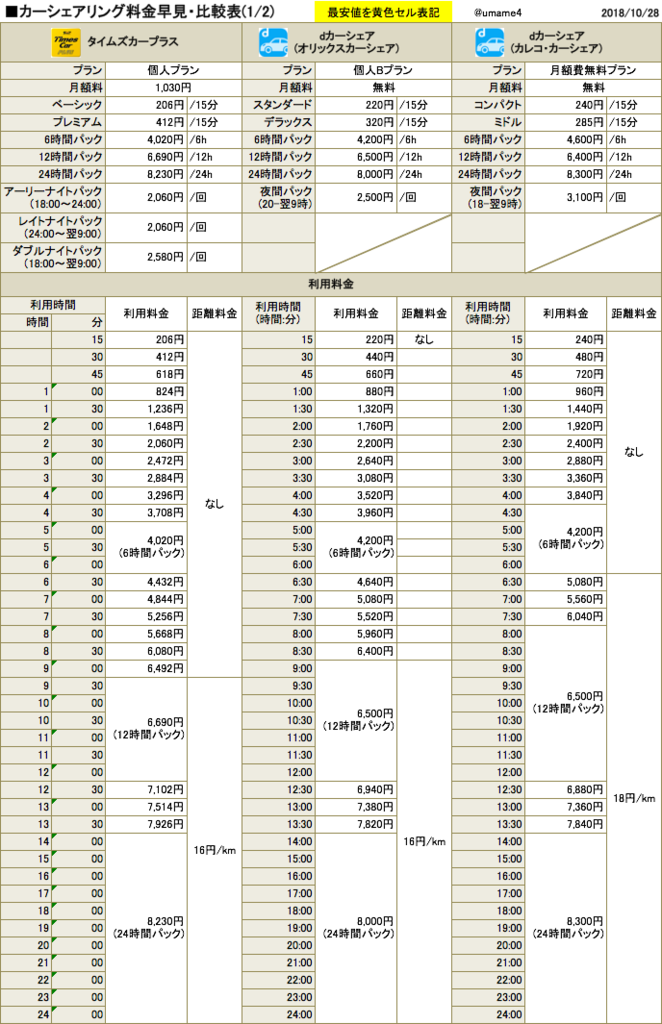Screen dimensions: 662x1024
Task: Select the 3,708円 cell in Times column
Action: click(146, 513)
